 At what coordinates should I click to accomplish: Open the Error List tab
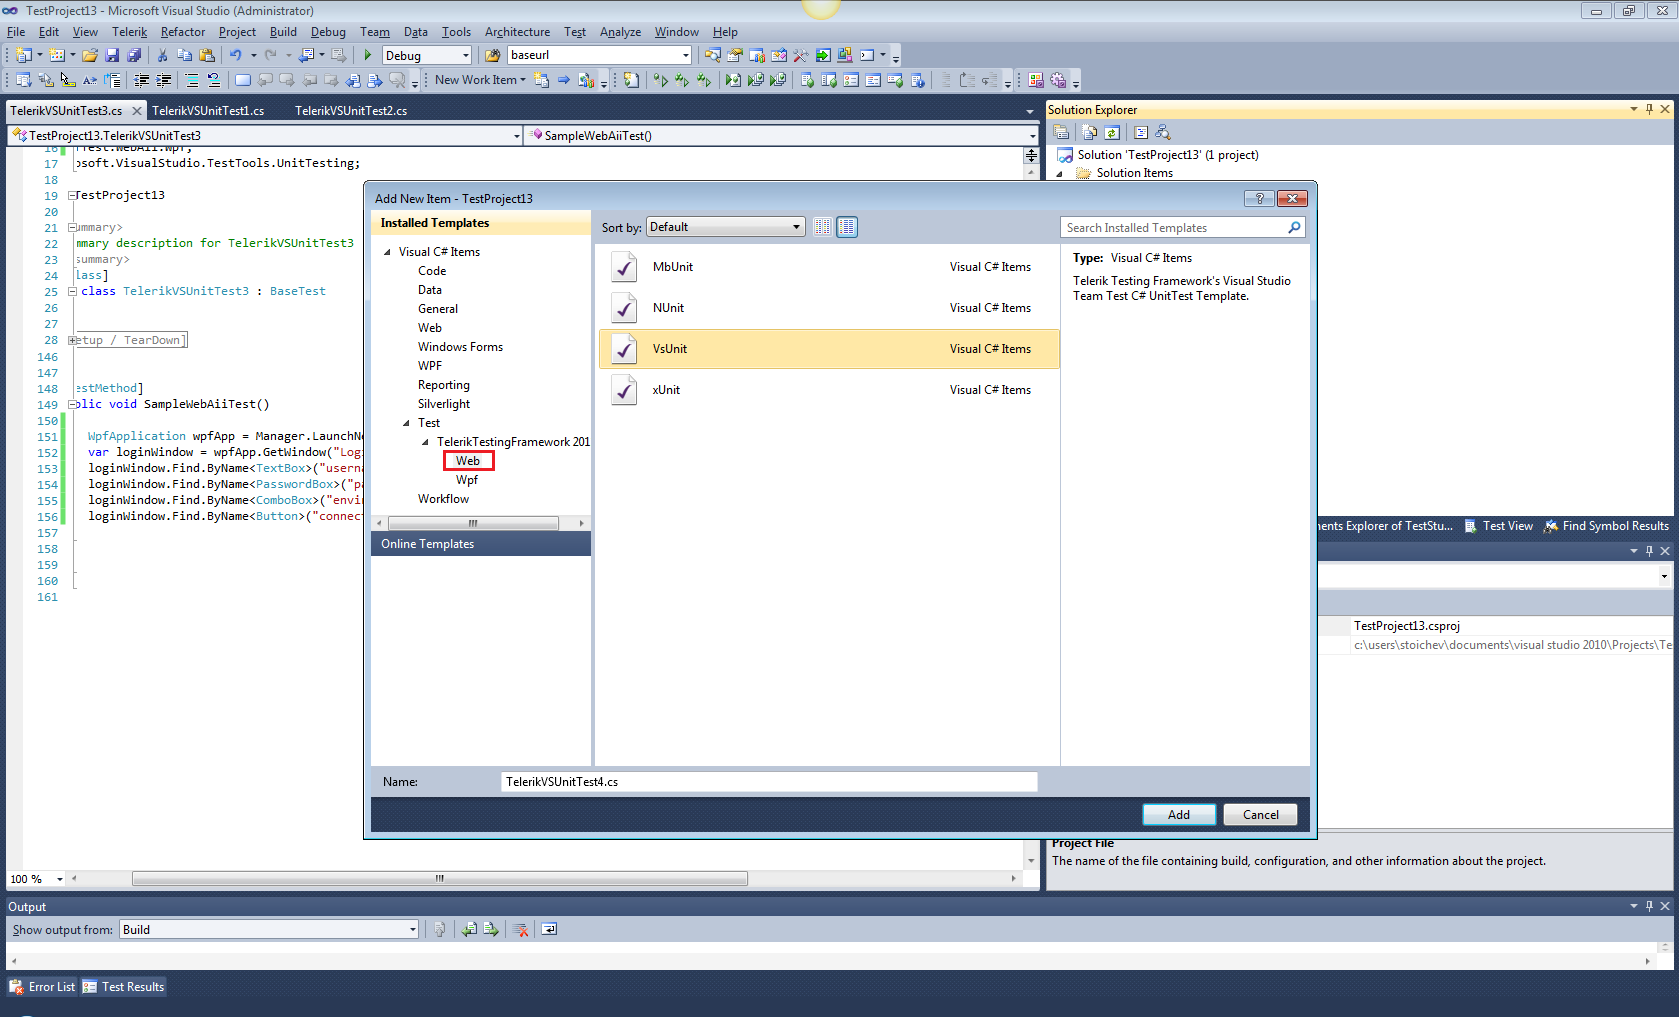43,987
